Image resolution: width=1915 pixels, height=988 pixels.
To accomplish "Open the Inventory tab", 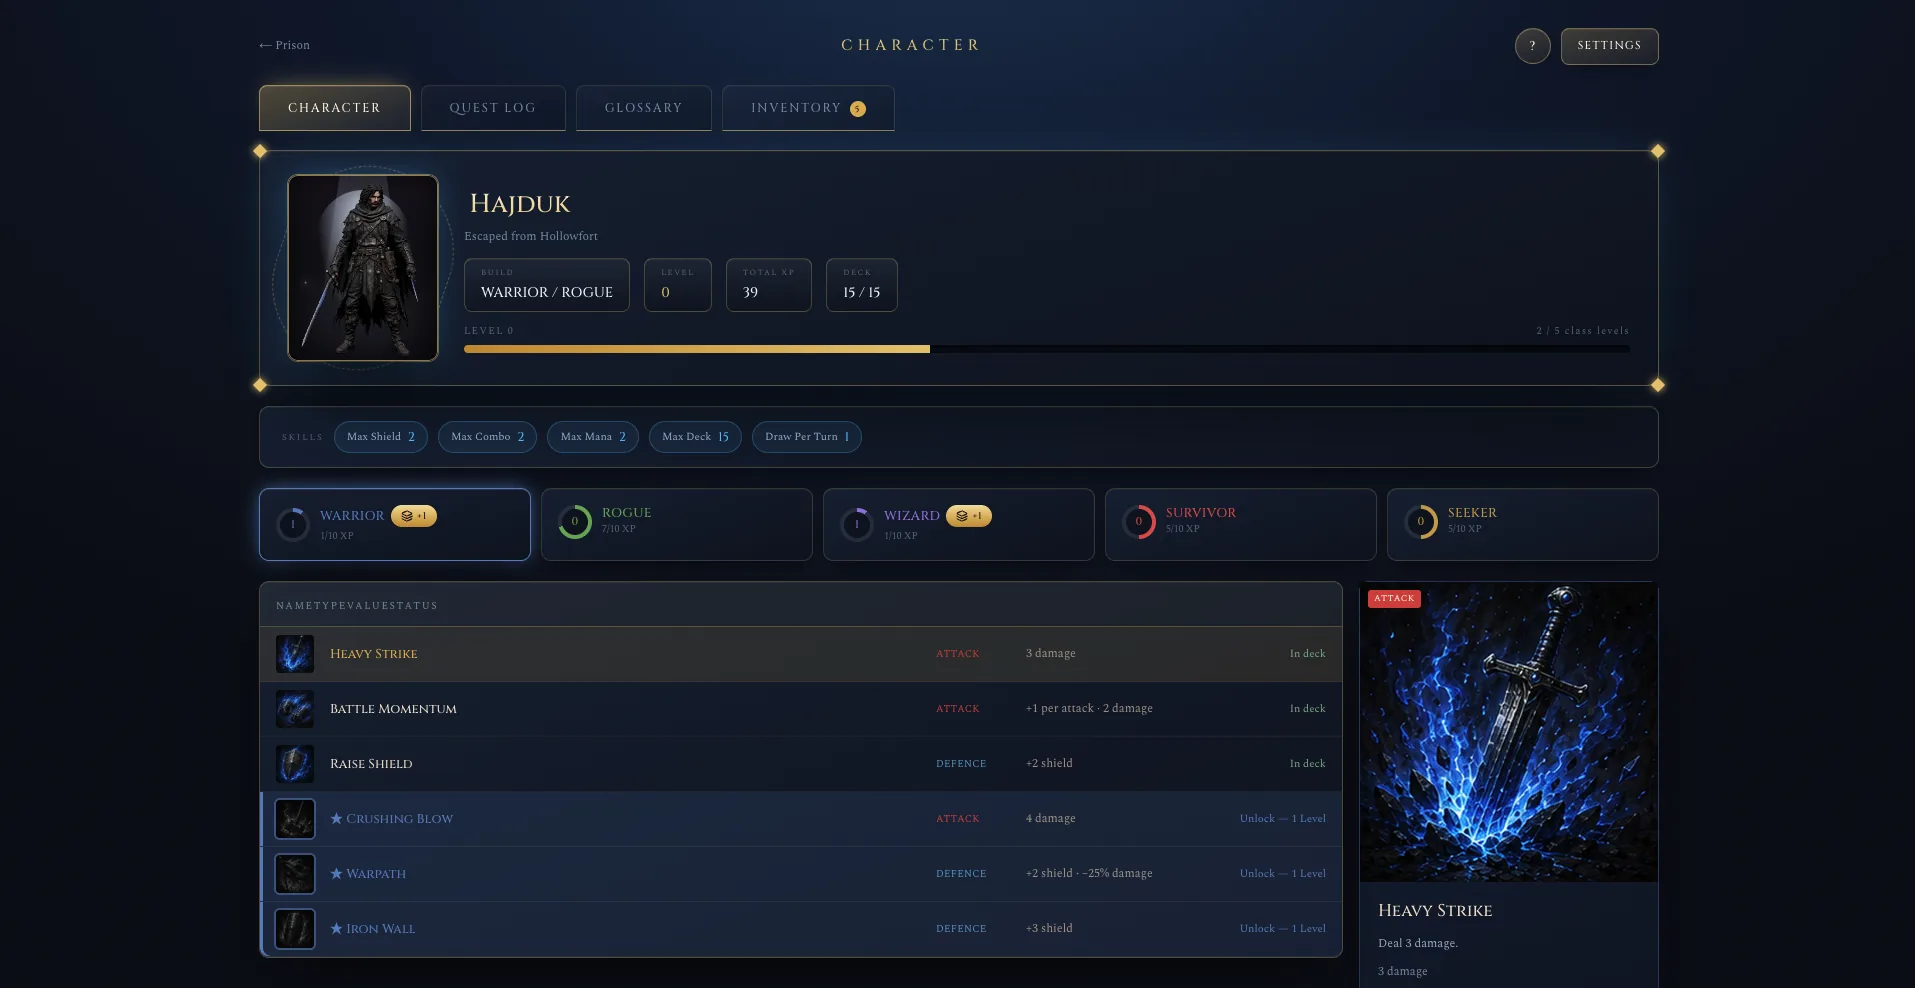I will tap(808, 108).
